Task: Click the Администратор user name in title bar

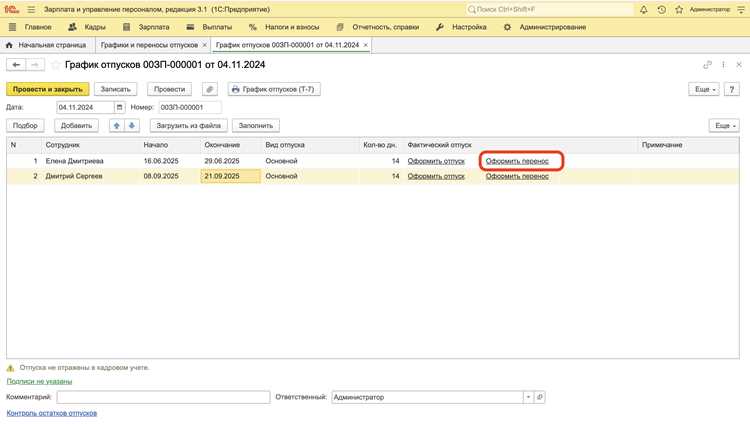Action: point(710,10)
